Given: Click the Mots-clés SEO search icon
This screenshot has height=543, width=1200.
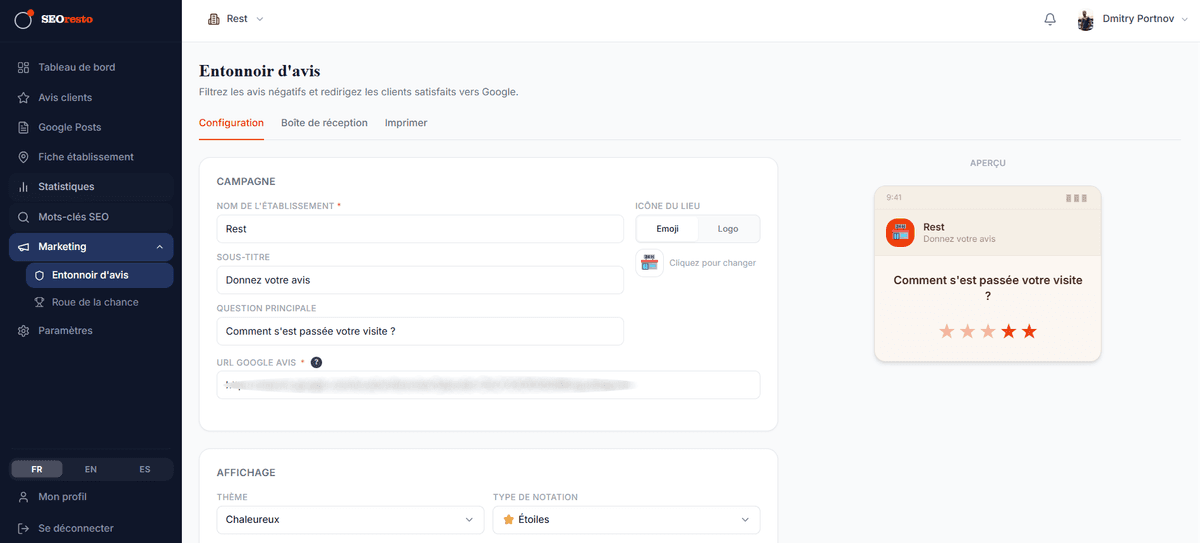Looking at the screenshot, I should [23, 217].
